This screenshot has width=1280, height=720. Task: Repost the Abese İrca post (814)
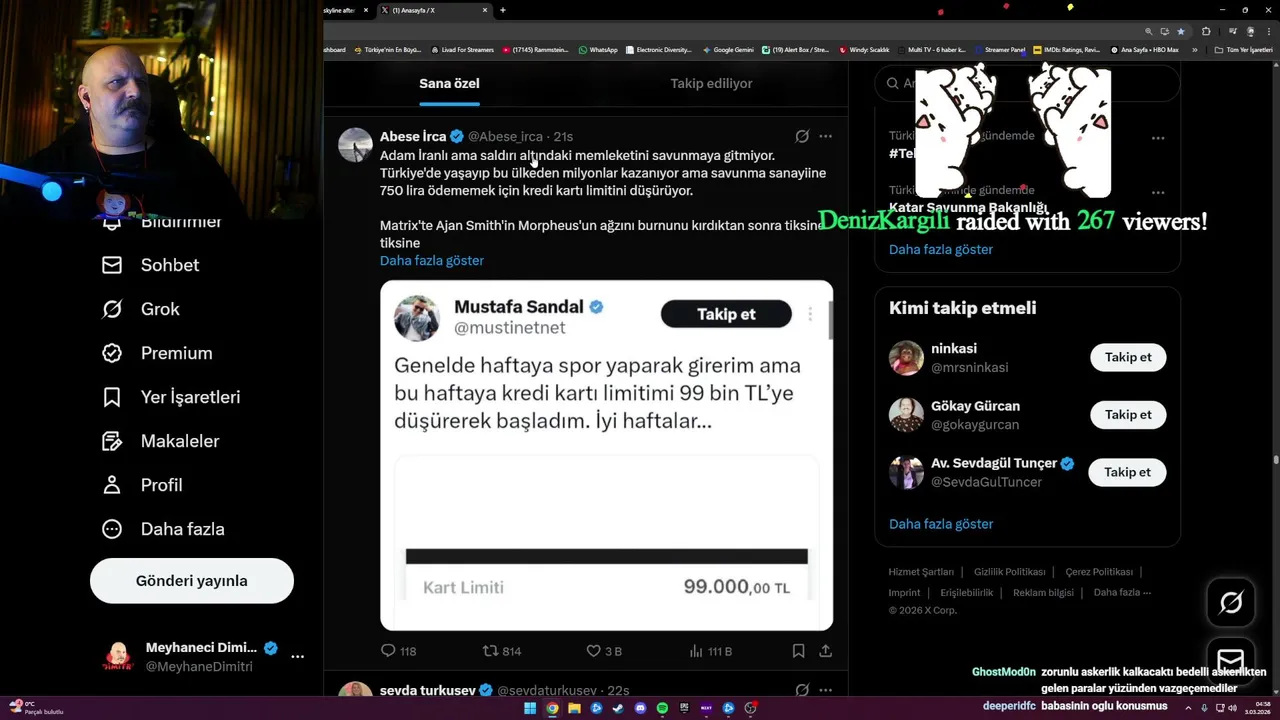[502, 651]
